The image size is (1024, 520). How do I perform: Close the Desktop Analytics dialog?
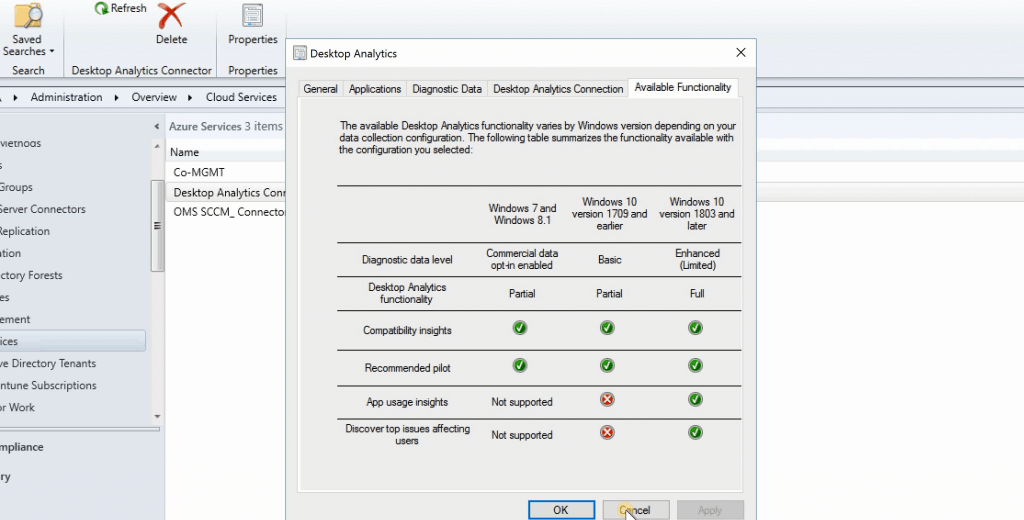(741, 53)
